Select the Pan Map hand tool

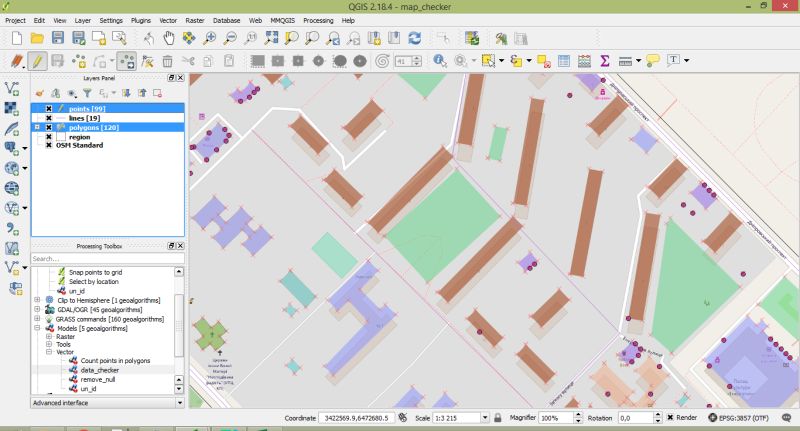coord(168,38)
